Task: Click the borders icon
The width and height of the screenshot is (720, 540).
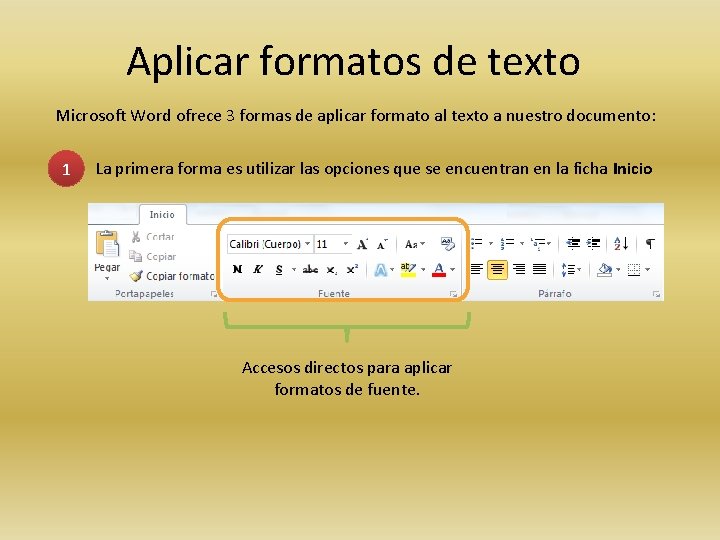Action: (634, 270)
